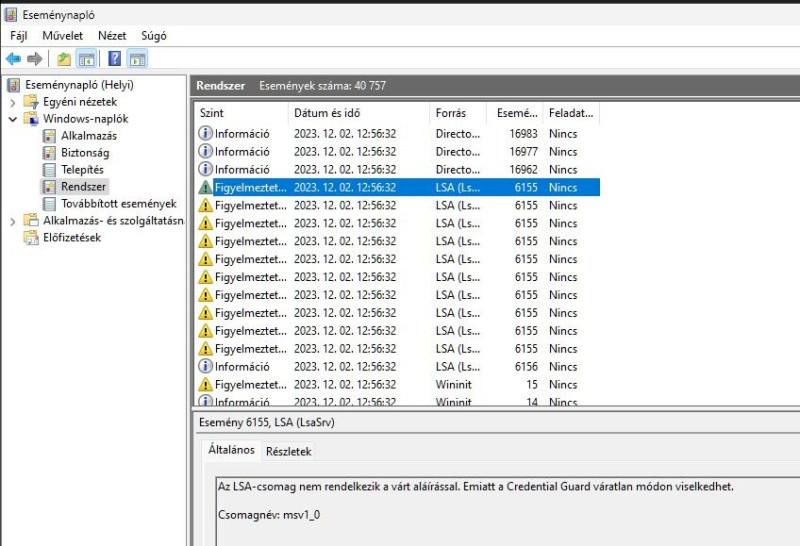
Task: Sort by the Forrás column header
Action: coord(458,113)
